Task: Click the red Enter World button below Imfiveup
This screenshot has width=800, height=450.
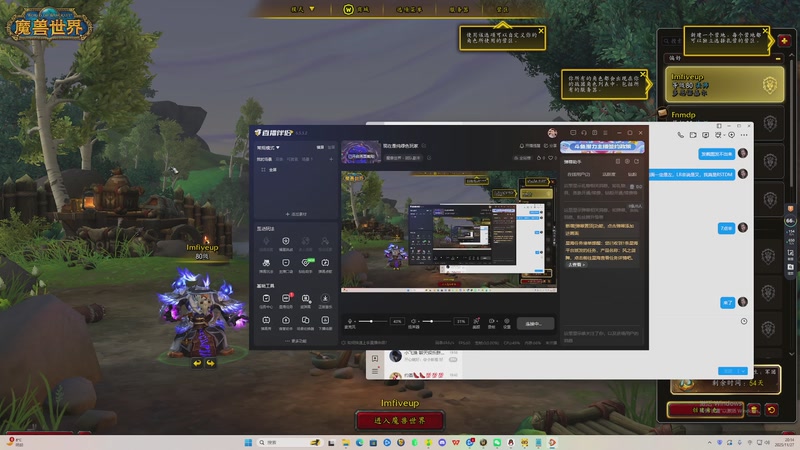Action: point(399,420)
